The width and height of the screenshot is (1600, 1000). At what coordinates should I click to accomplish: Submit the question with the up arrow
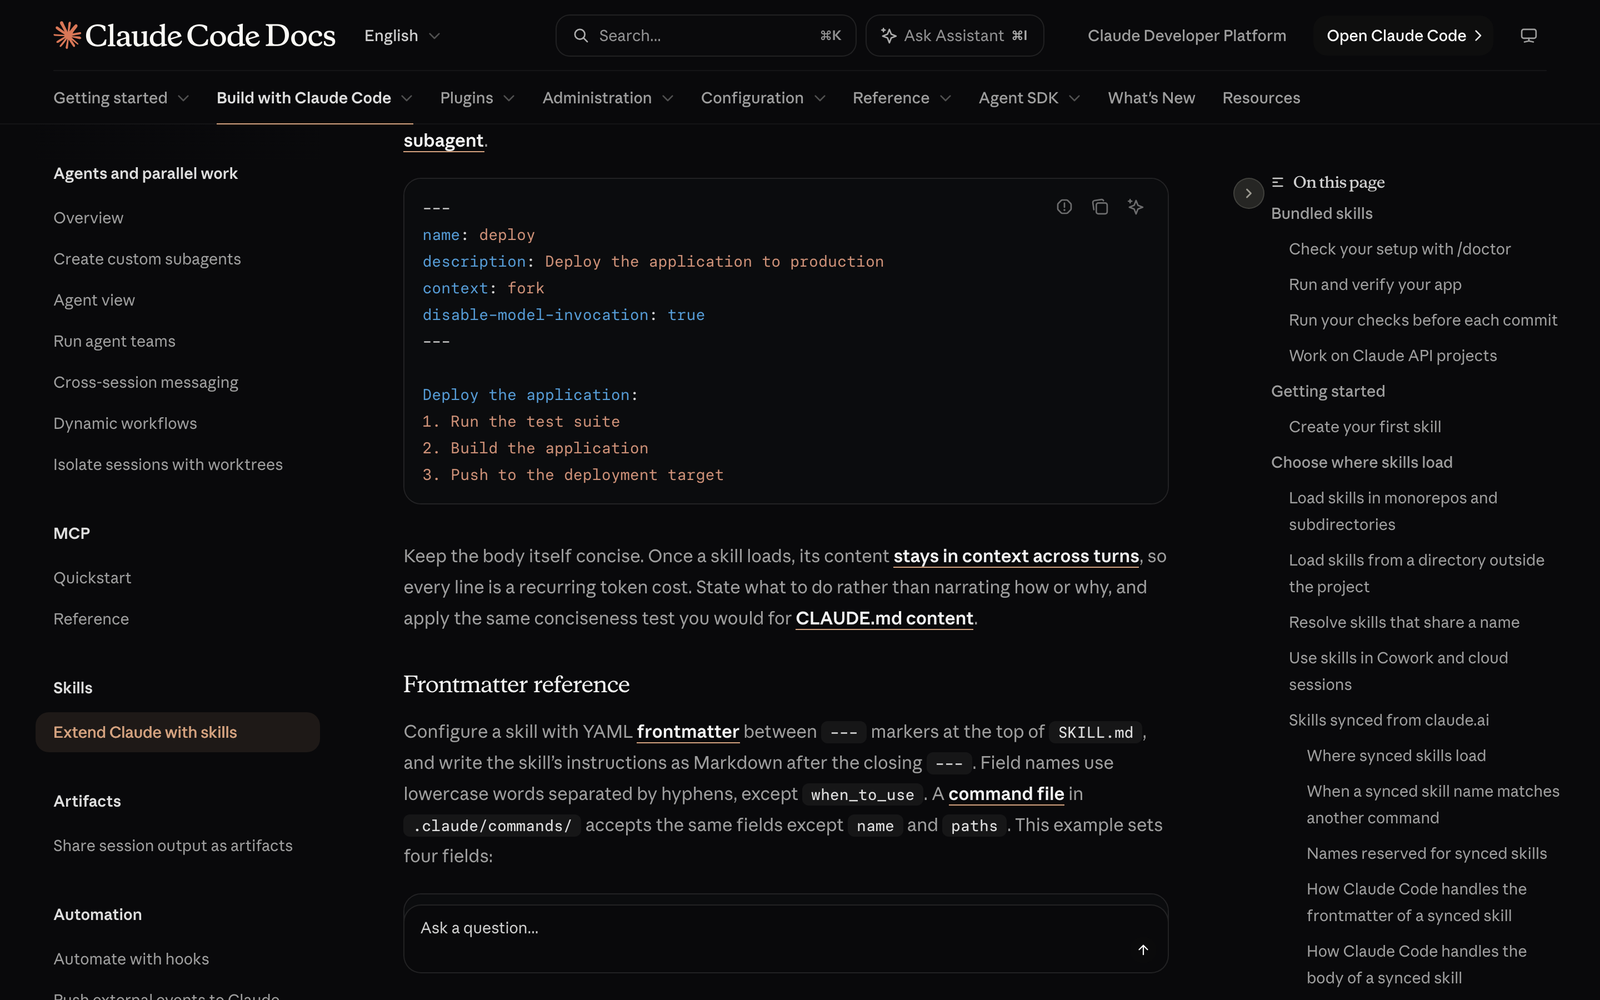pos(1143,949)
